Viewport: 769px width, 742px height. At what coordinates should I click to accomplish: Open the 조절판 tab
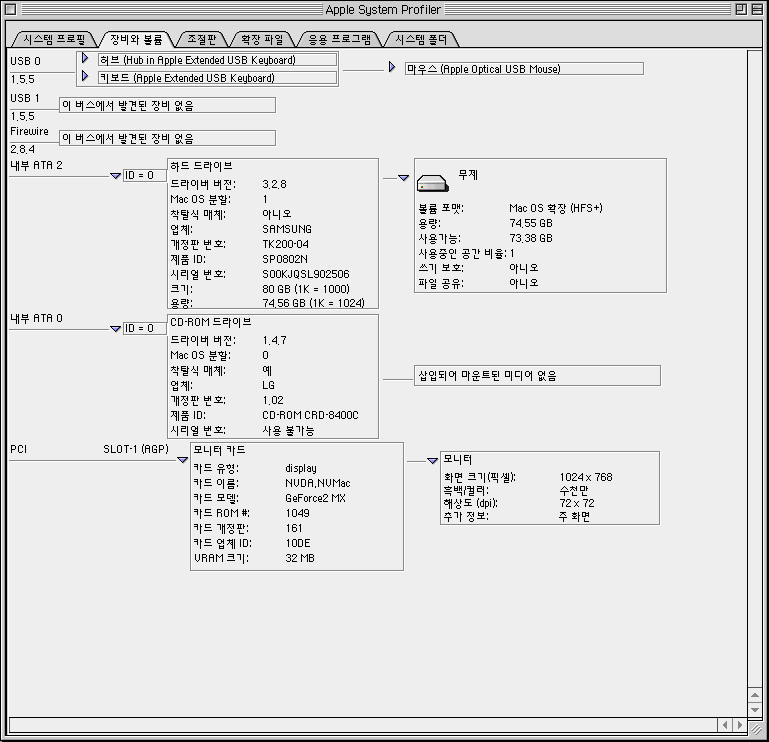202,40
